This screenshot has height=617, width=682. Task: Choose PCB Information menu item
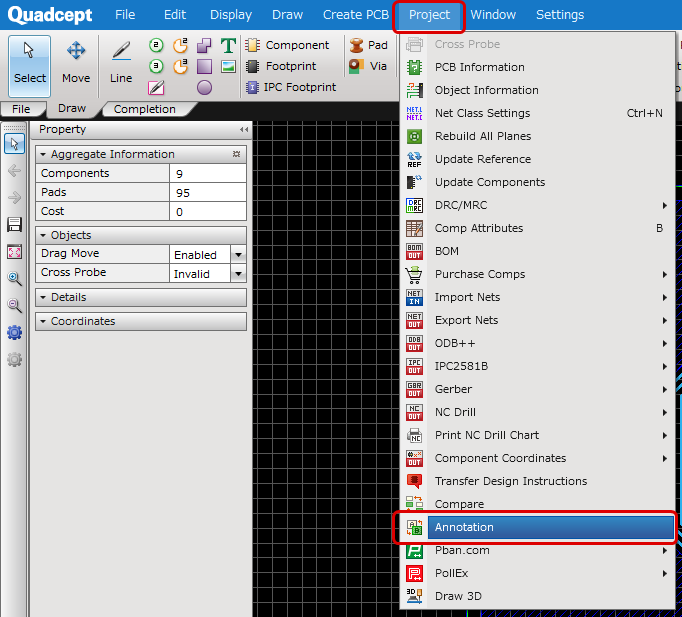[537, 67]
